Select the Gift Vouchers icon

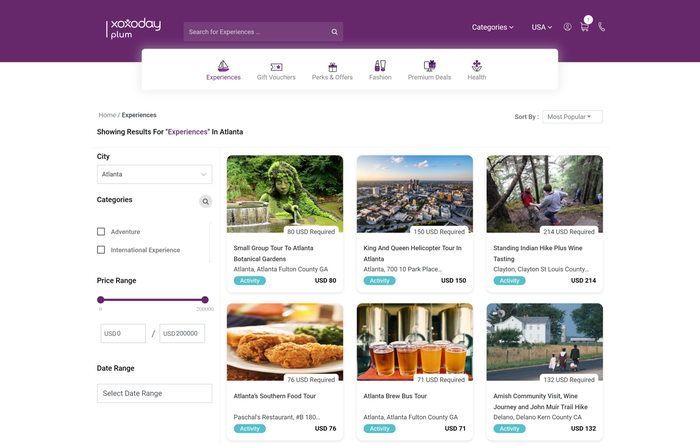(276, 67)
